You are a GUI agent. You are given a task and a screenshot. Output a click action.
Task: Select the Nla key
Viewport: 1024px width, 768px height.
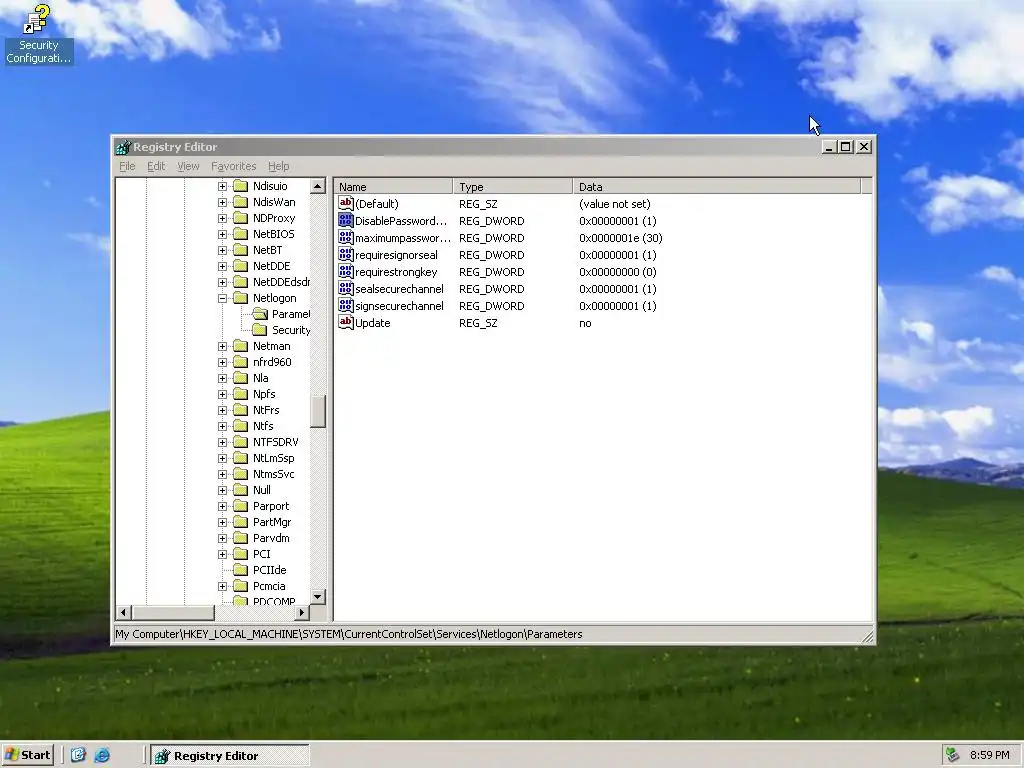261,378
